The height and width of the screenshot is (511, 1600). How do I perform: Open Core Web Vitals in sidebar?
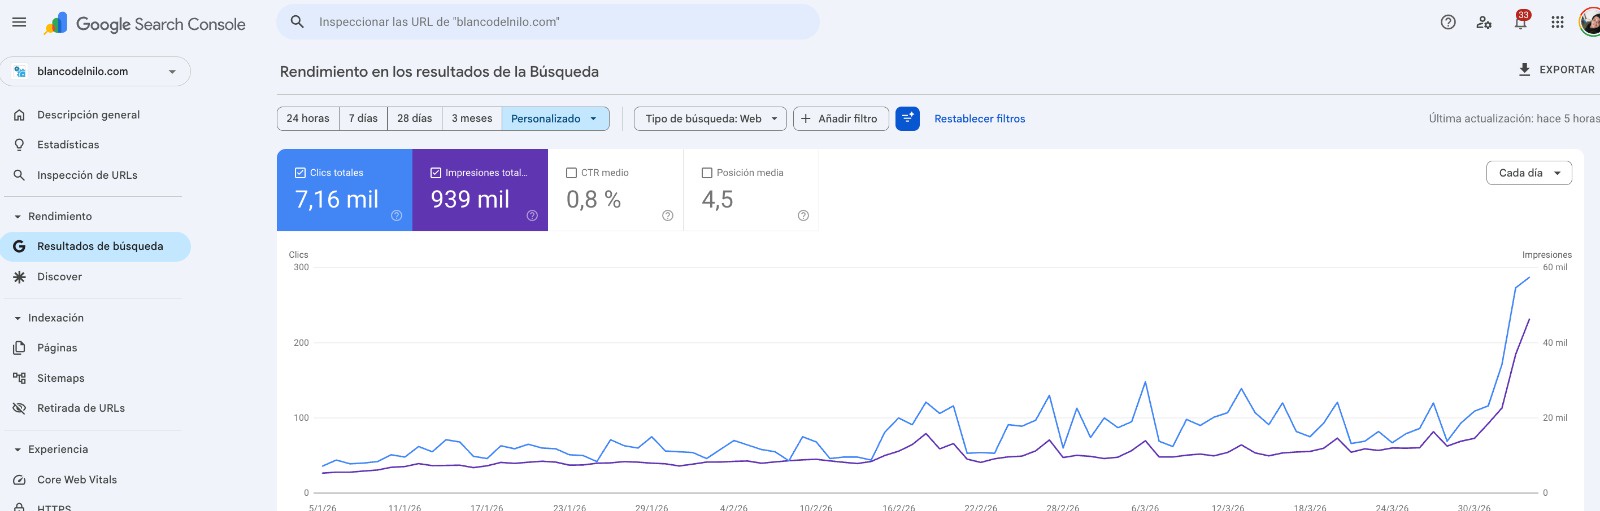click(x=77, y=480)
